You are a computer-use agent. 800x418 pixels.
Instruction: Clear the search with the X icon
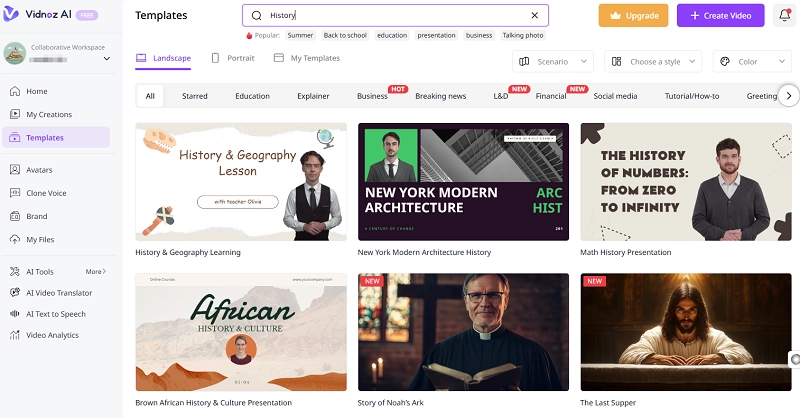point(535,15)
